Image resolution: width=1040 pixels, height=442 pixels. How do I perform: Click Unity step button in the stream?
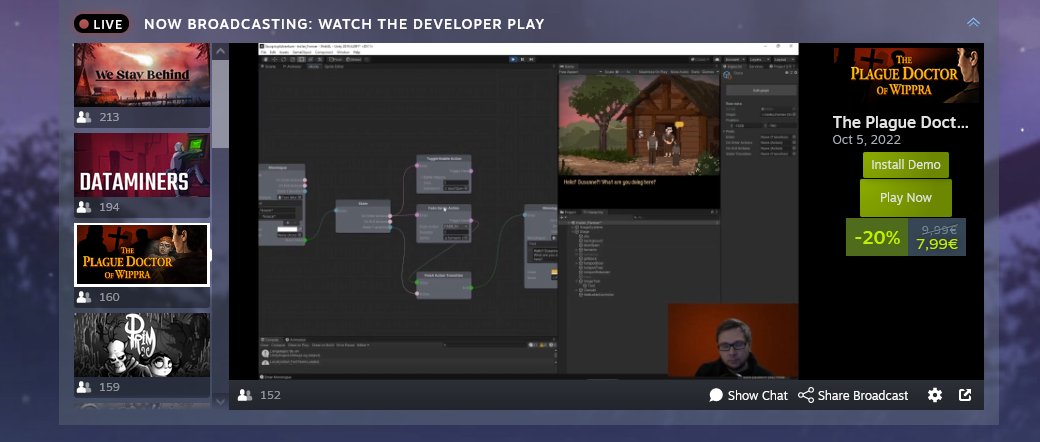pyautogui.click(x=531, y=59)
